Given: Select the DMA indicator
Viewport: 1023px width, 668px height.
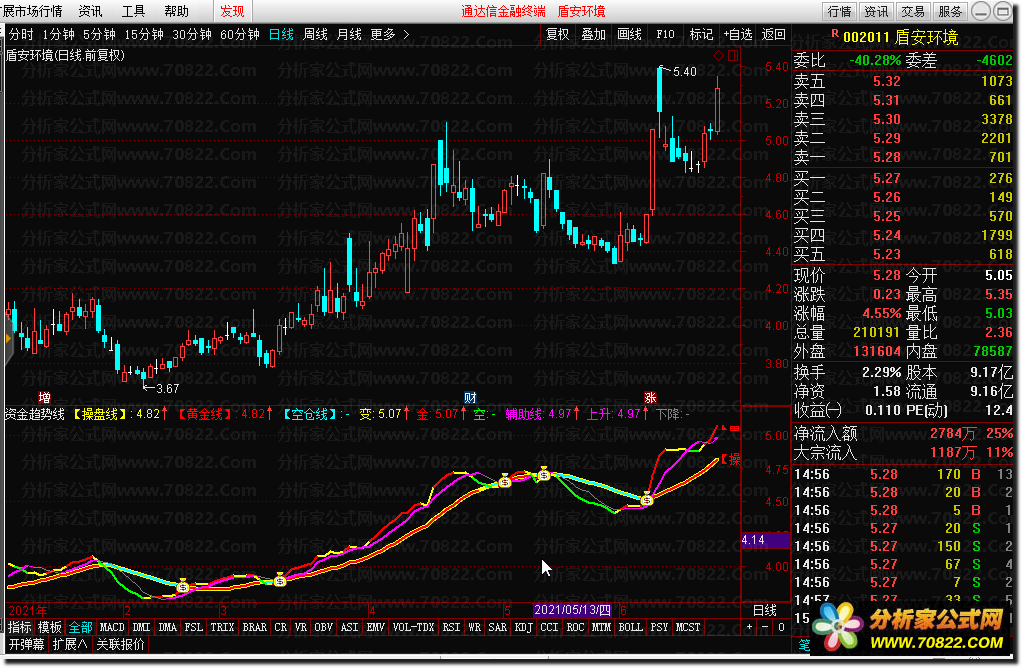Looking at the screenshot, I should click(168, 627).
